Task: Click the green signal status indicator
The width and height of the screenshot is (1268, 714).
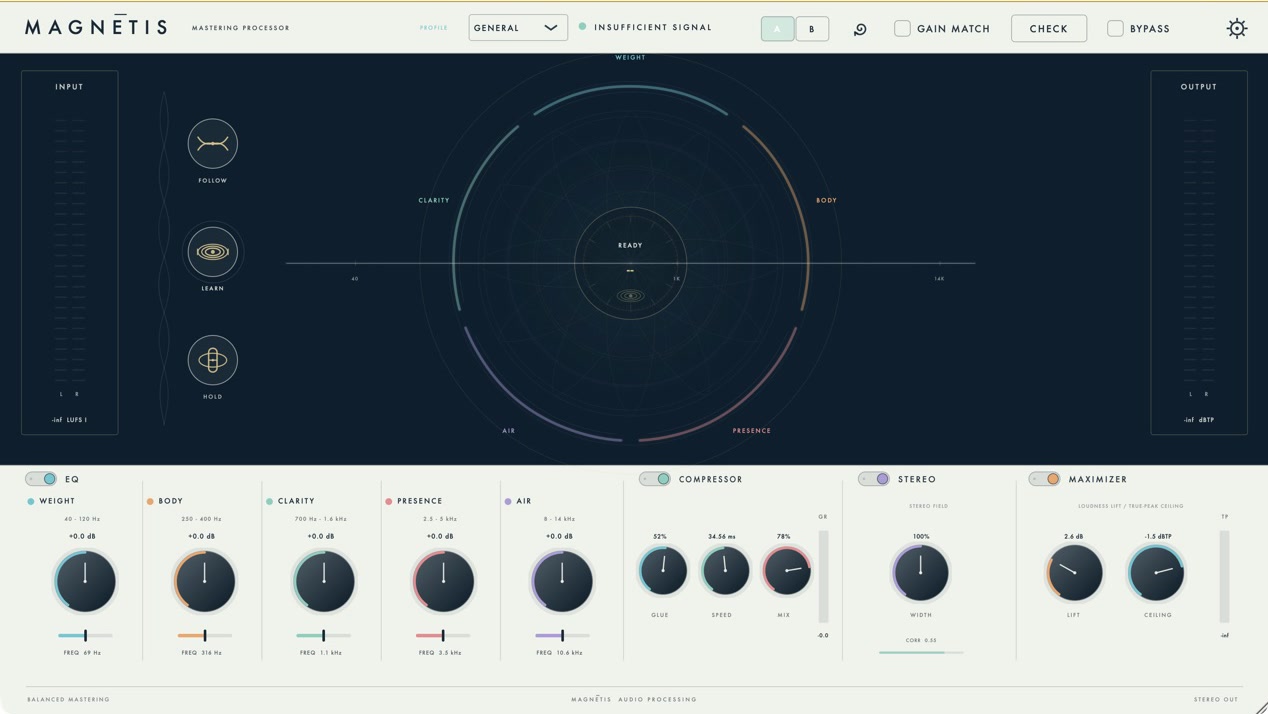Action: (x=582, y=27)
